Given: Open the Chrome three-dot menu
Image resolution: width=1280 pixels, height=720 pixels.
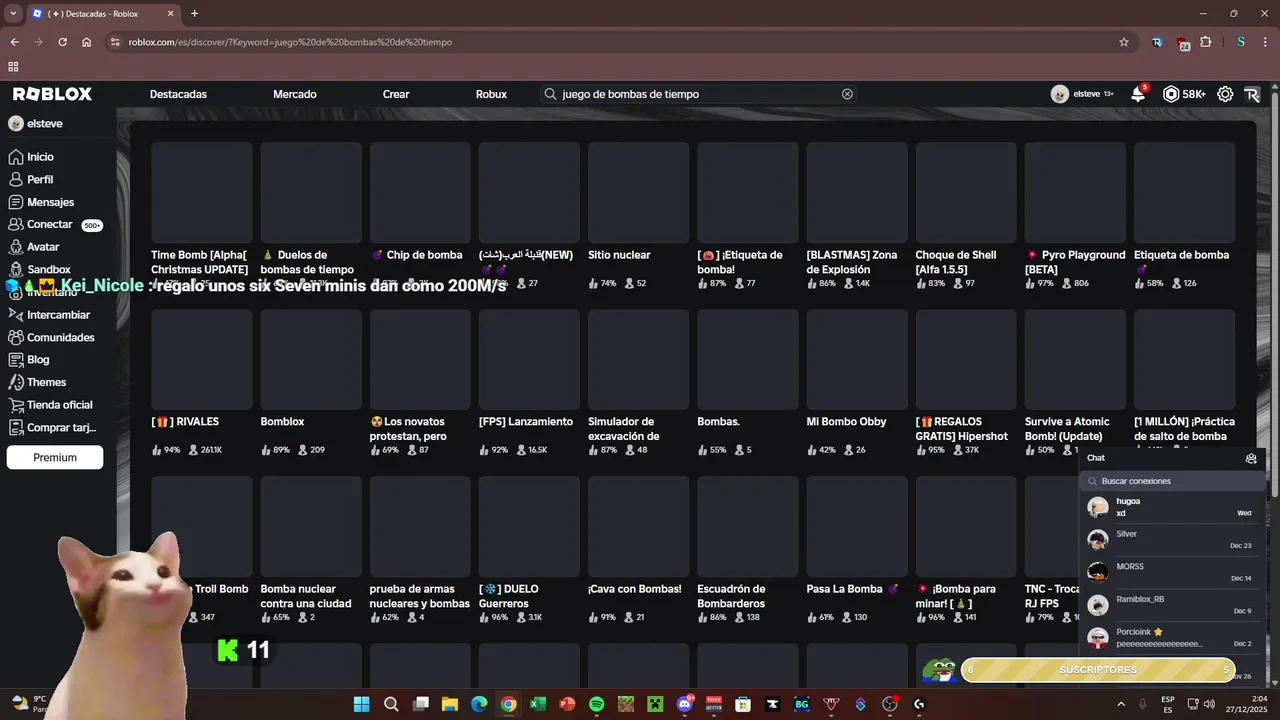Looking at the screenshot, I should click(1264, 42).
